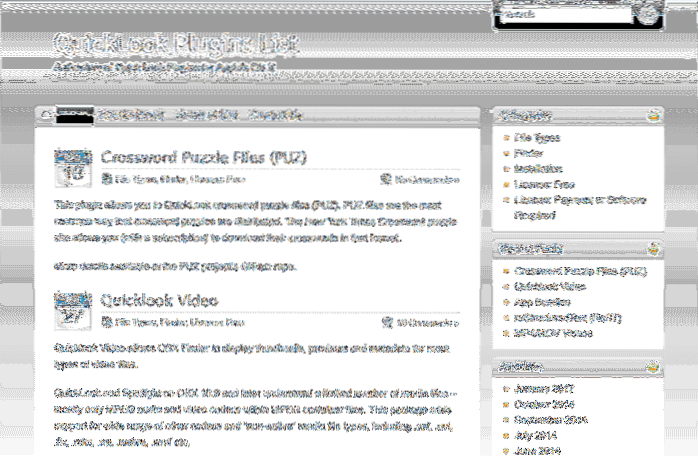Image resolution: width=698 pixels, height=456 pixels.
Task: Open Quicklook Video post title
Action: point(159,301)
